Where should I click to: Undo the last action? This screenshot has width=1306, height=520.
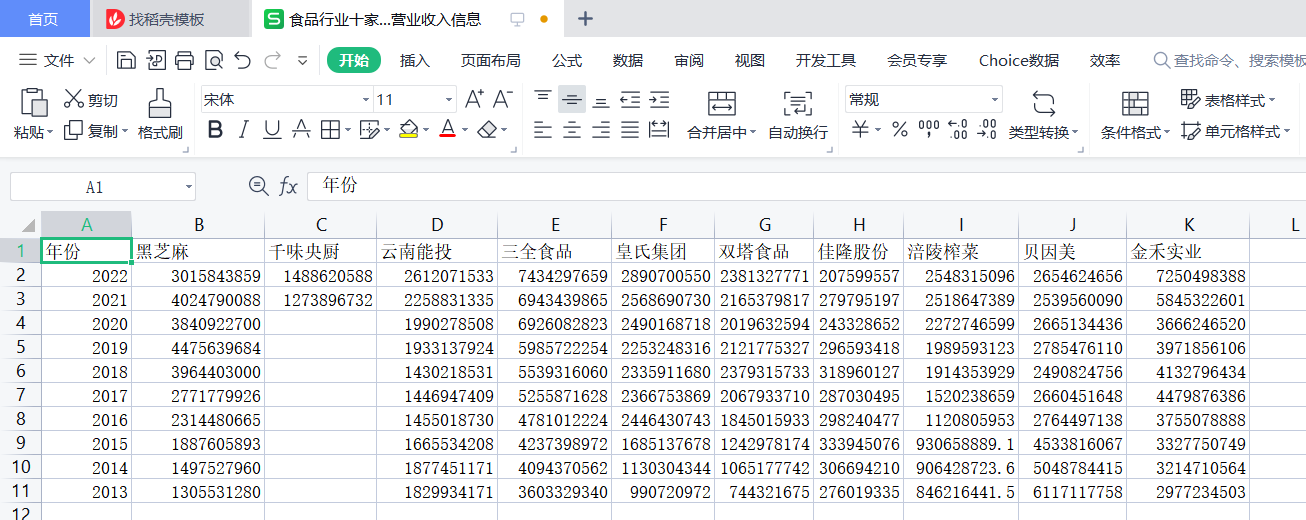(x=242, y=60)
